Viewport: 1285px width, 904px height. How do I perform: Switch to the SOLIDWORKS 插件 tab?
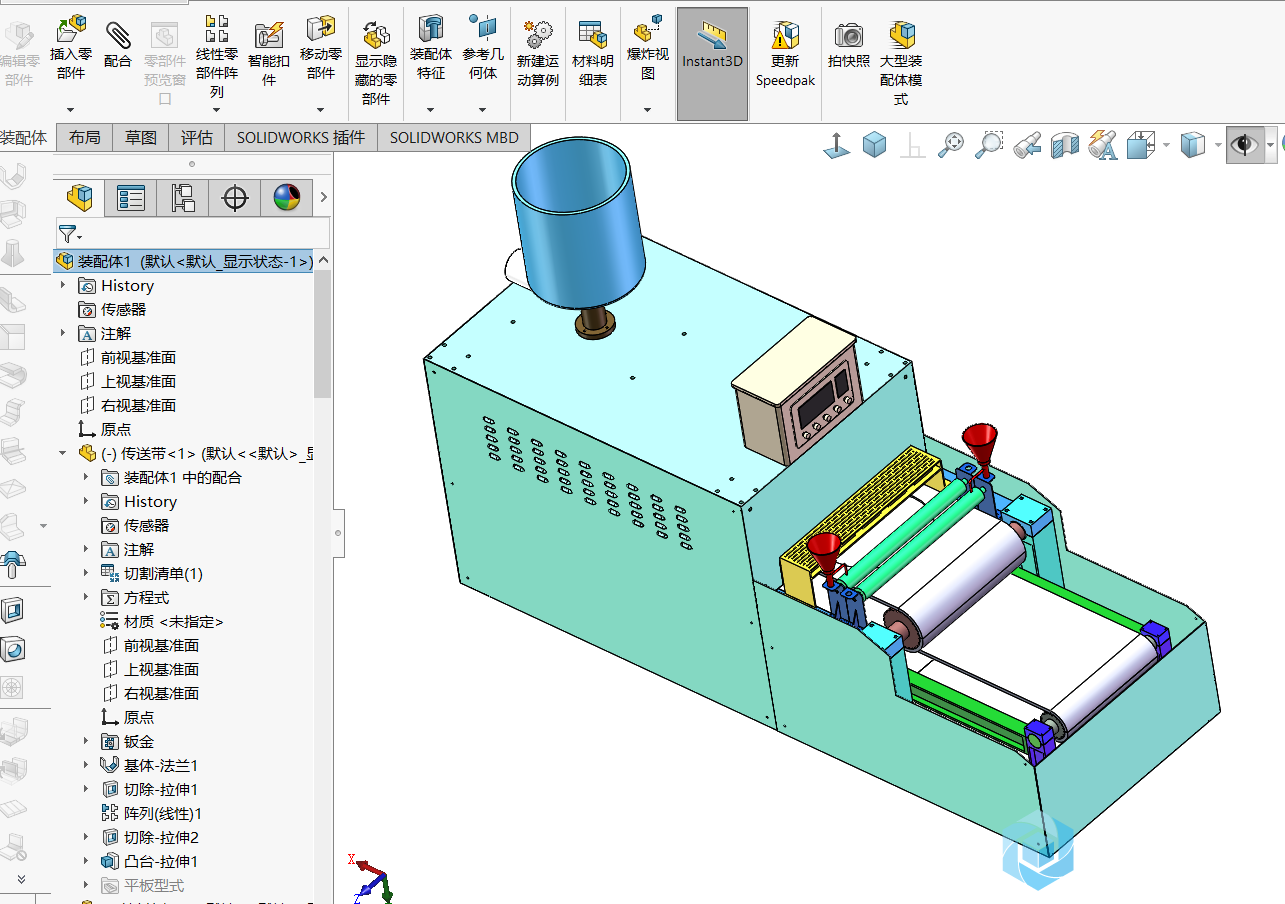click(301, 138)
